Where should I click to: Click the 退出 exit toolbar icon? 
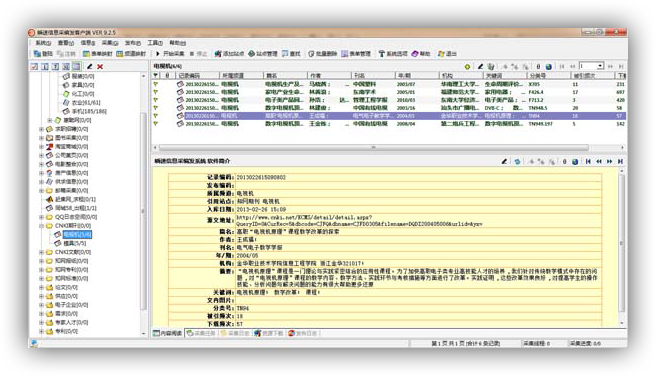[x=441, y=54]
